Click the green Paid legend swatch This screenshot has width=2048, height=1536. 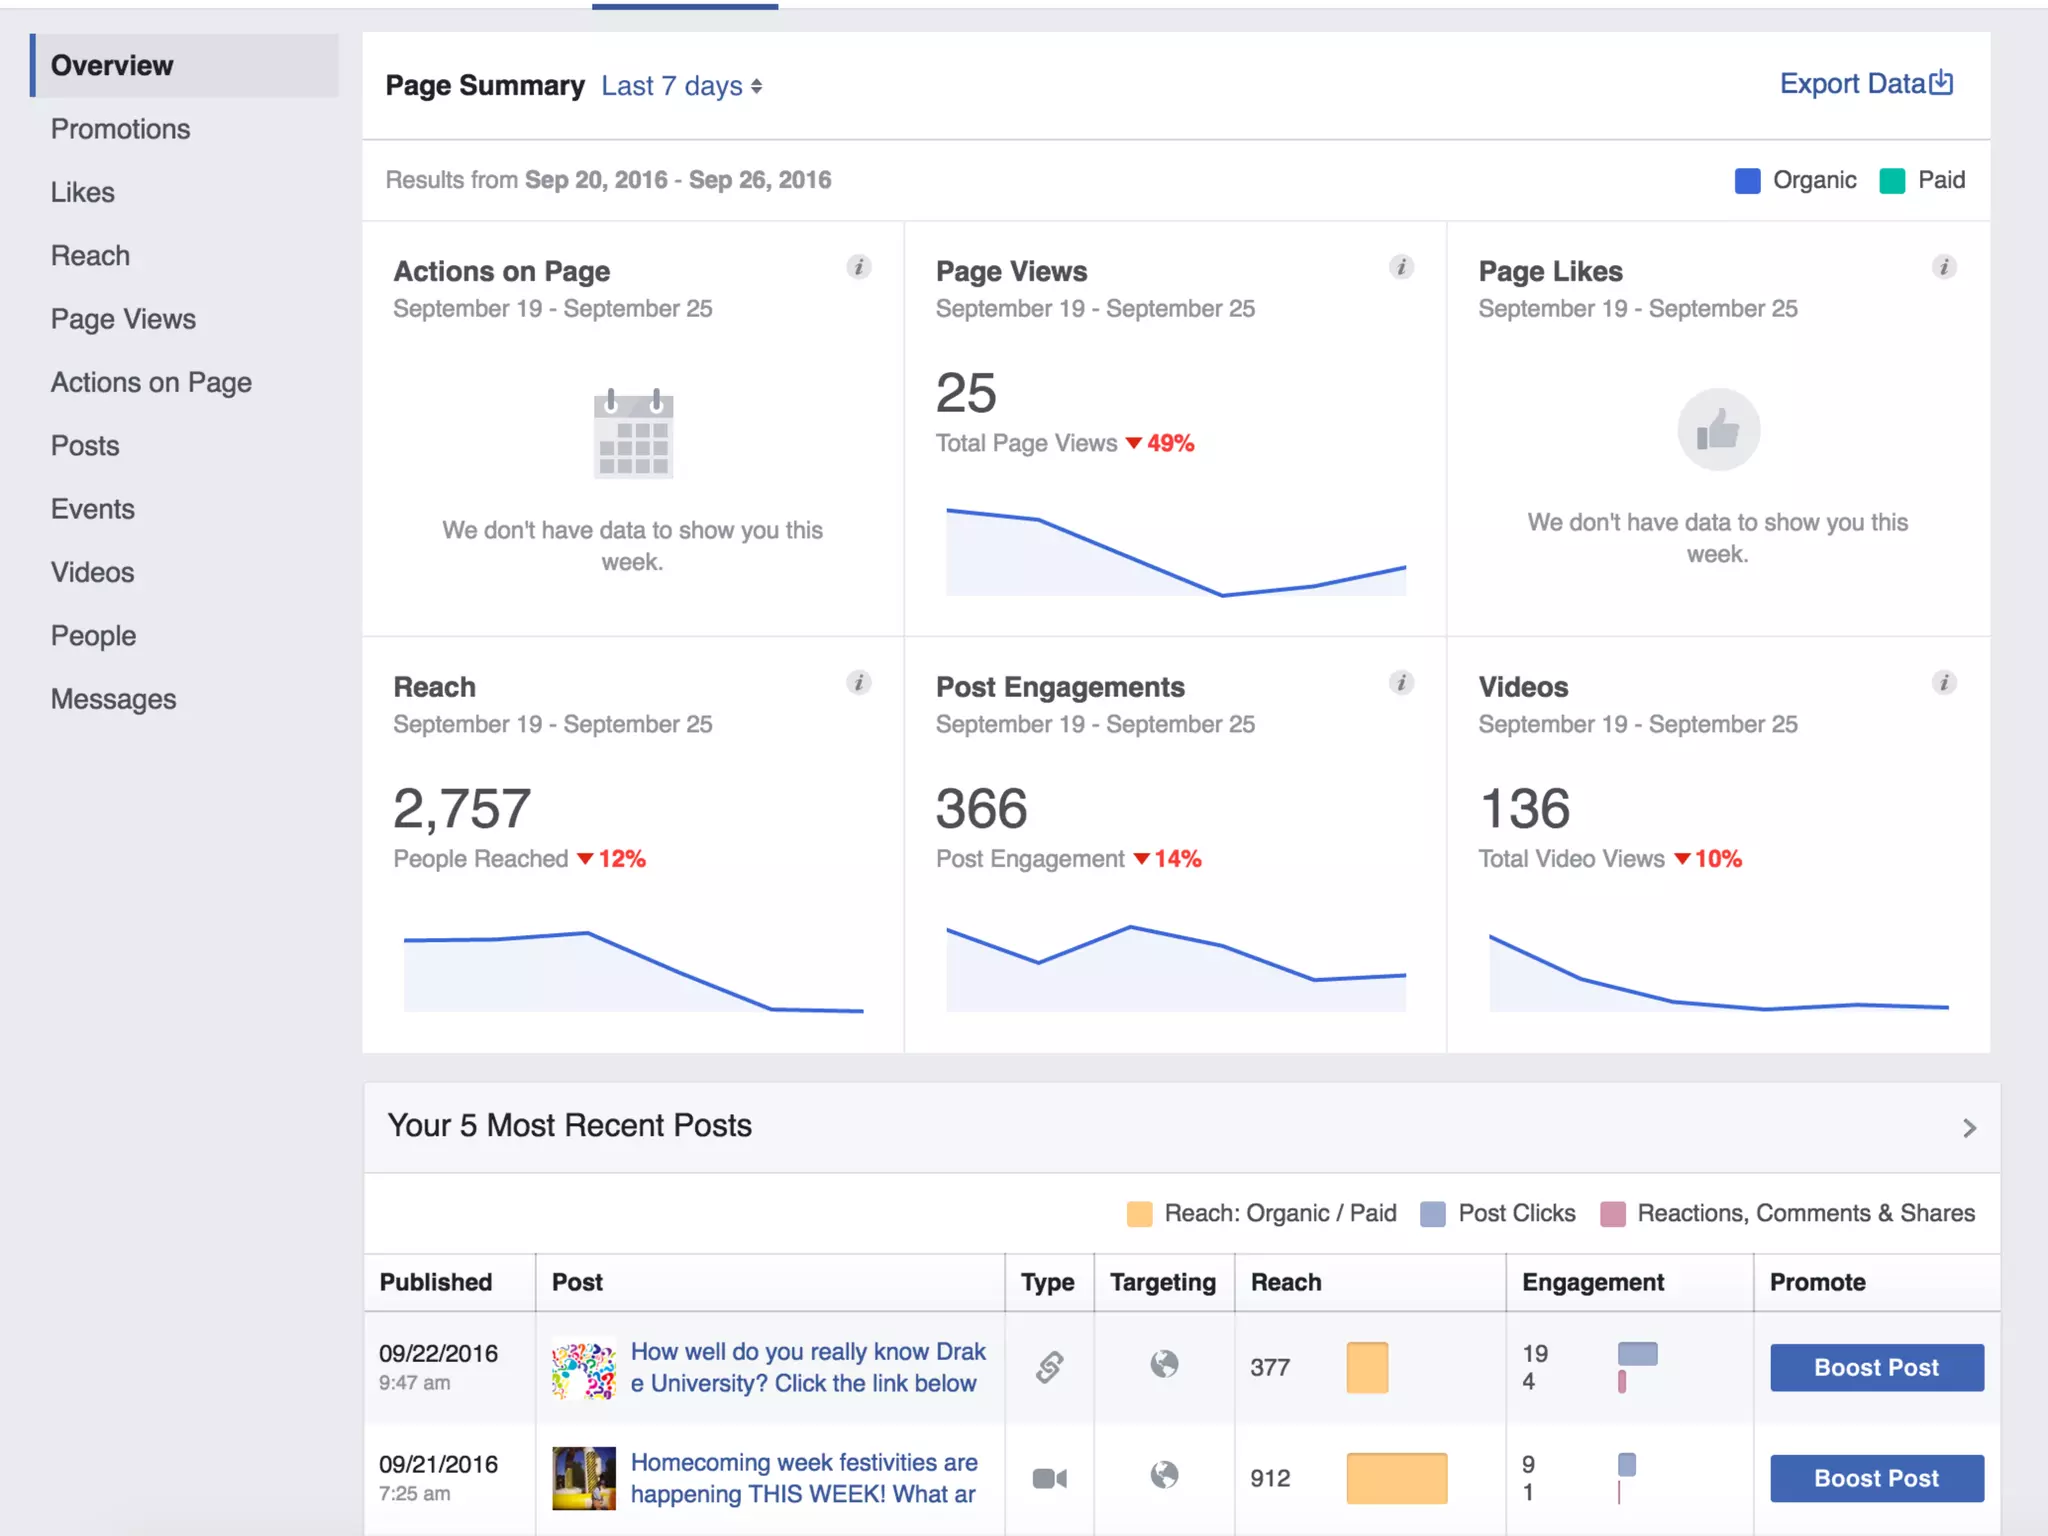[1892, 181]
